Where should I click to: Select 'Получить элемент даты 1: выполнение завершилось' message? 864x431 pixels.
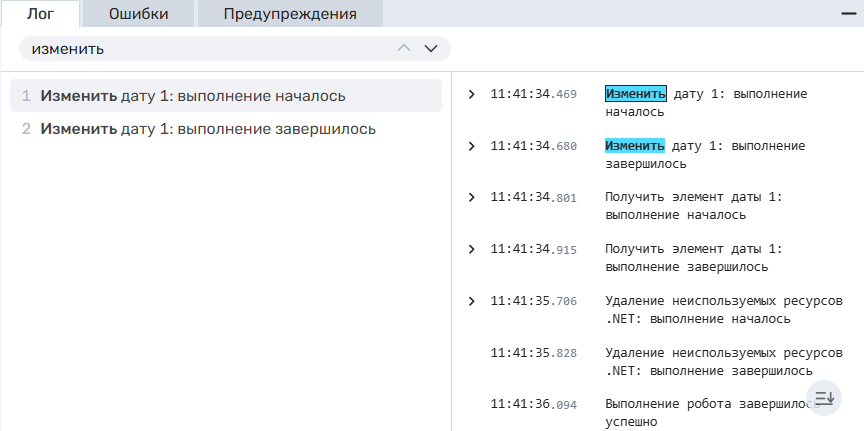pyautogui.click(x=693, y=258)
